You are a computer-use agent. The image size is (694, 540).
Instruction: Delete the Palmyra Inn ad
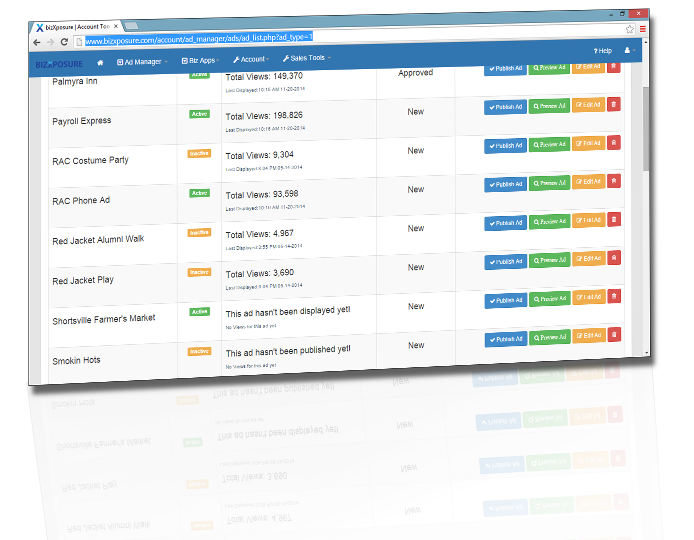click(x=613, y=66)
